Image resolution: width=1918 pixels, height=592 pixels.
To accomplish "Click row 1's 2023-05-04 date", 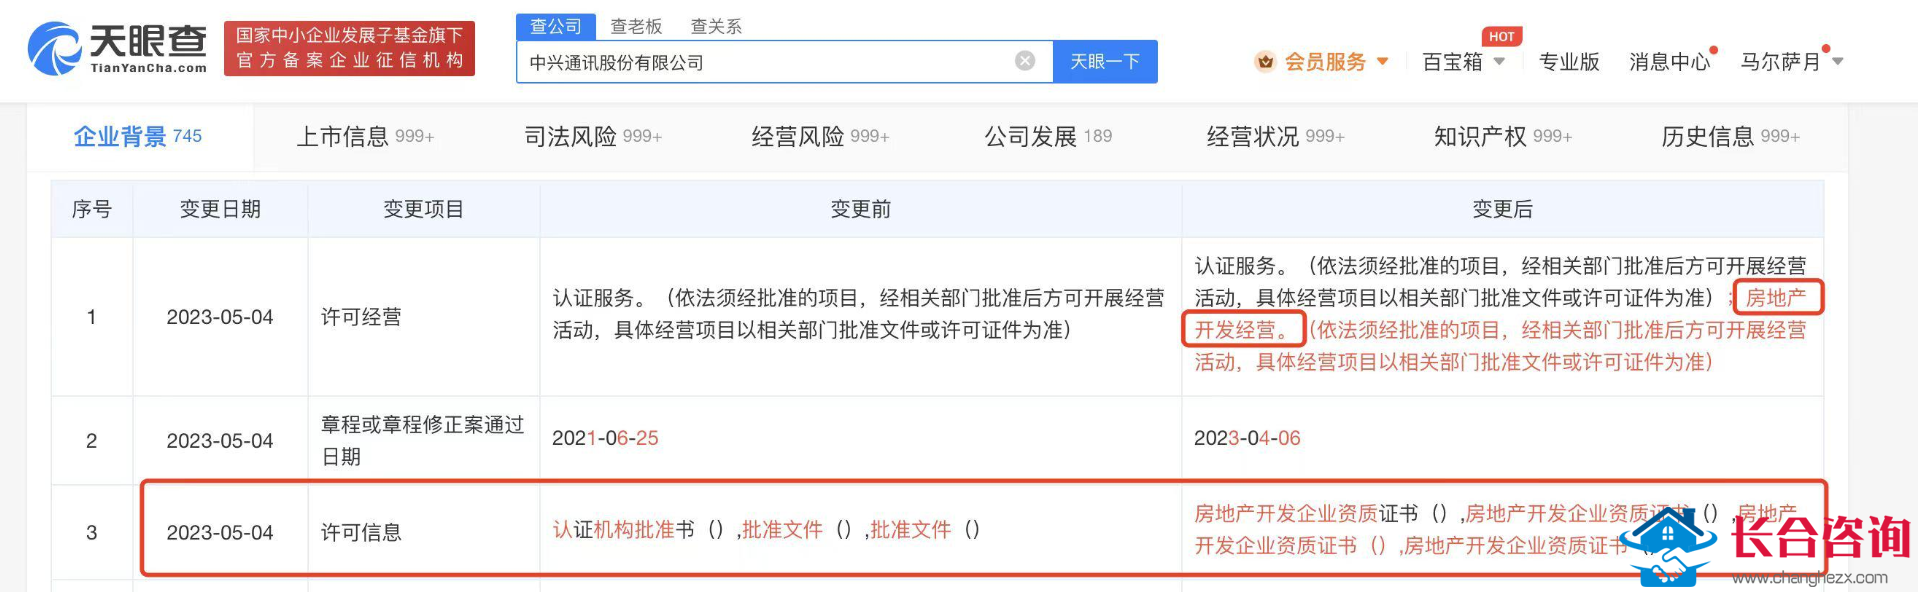I will (220, 317).
